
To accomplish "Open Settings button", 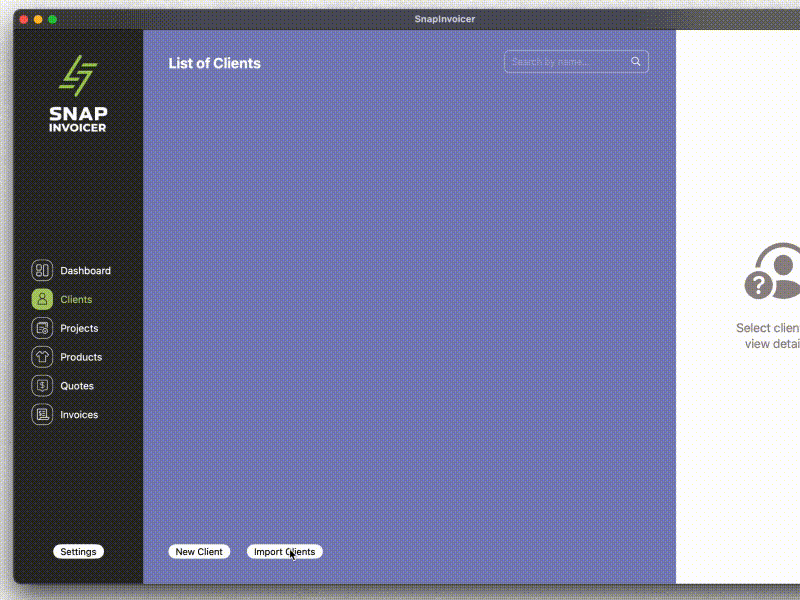I will pyautogui.click(x=78, y=552).
